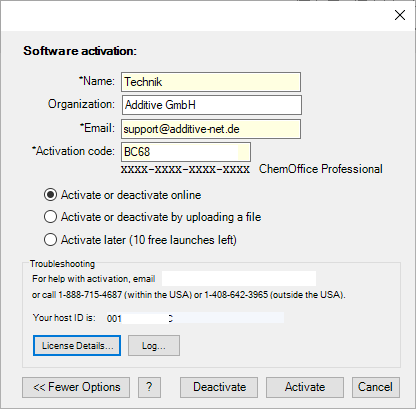Open the activation Log
This screenshot has width=416, height=409.
[x=154, y=346]
